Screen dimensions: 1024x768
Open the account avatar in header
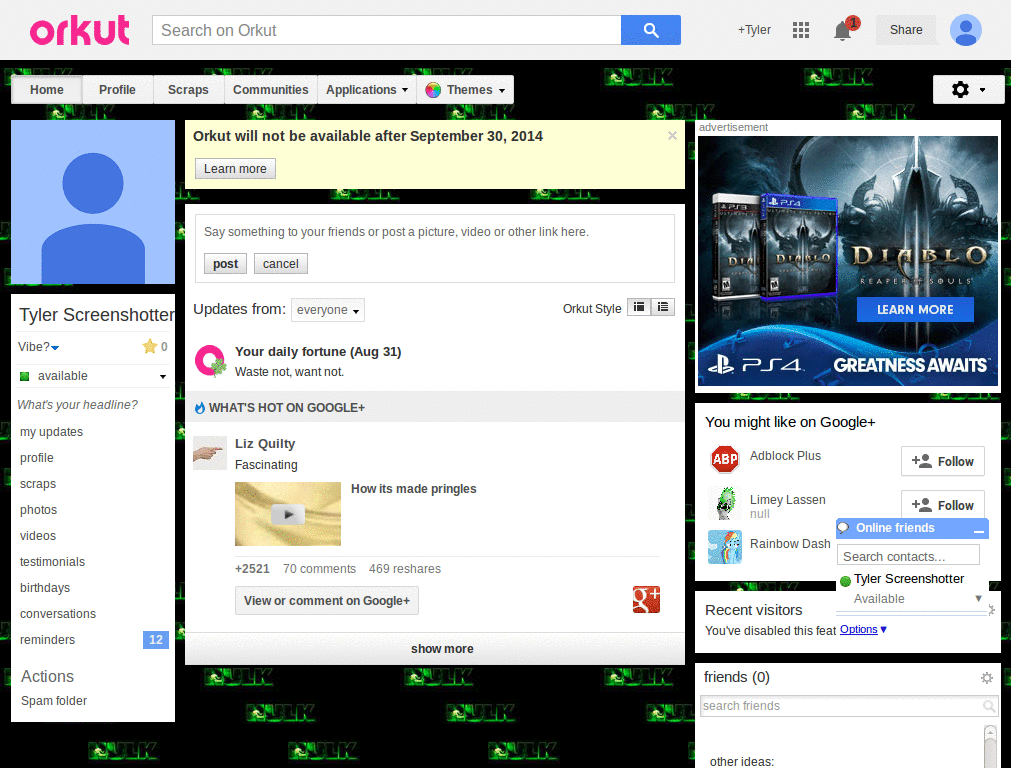point(965,30)
